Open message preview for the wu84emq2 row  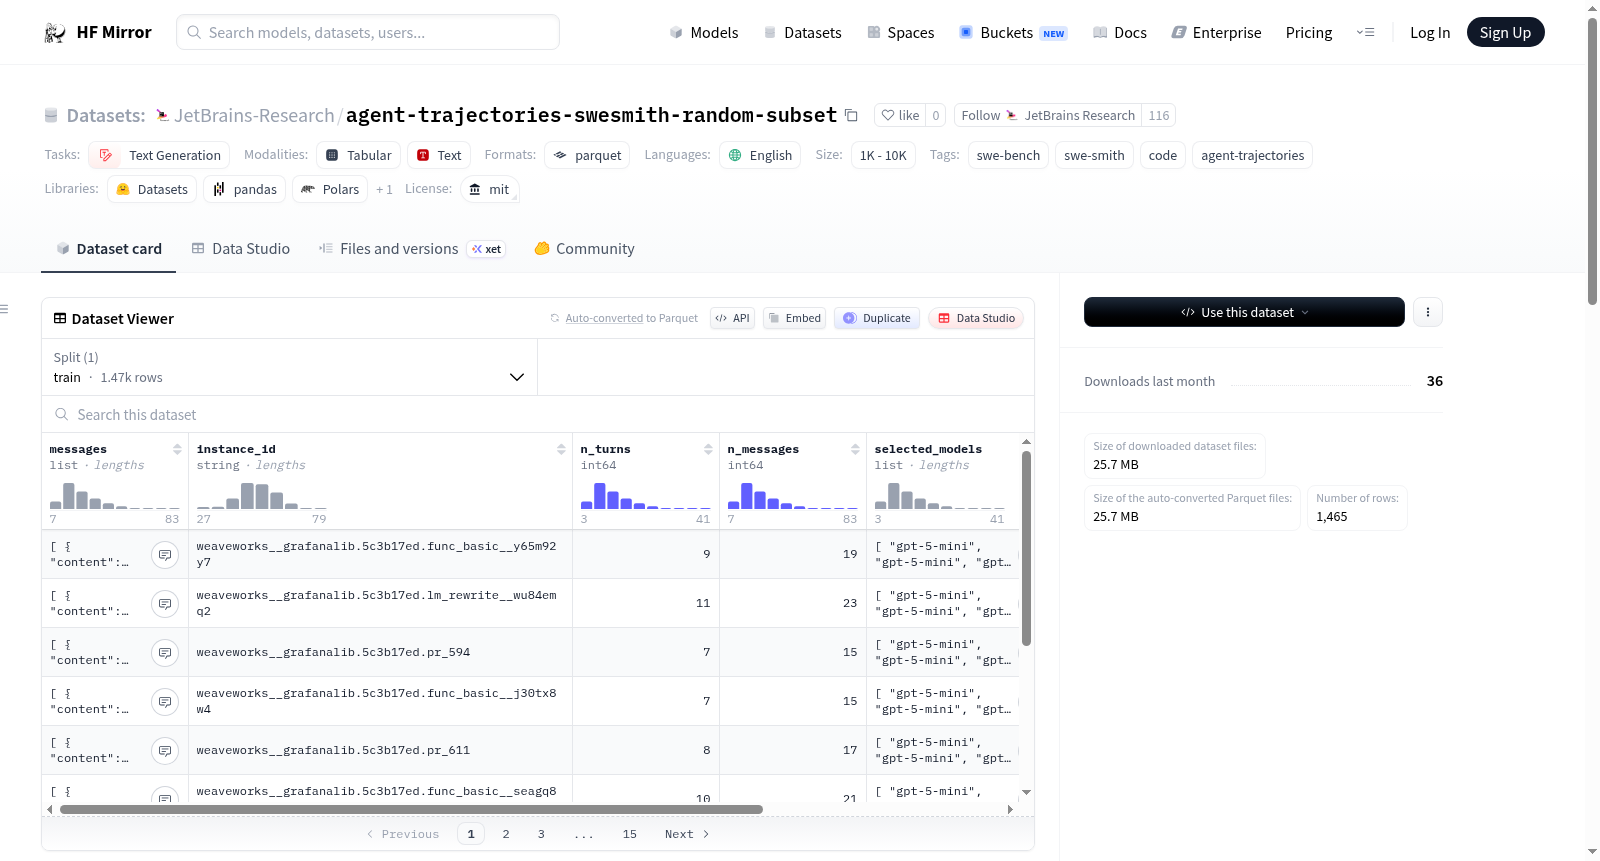coord(165,603)
